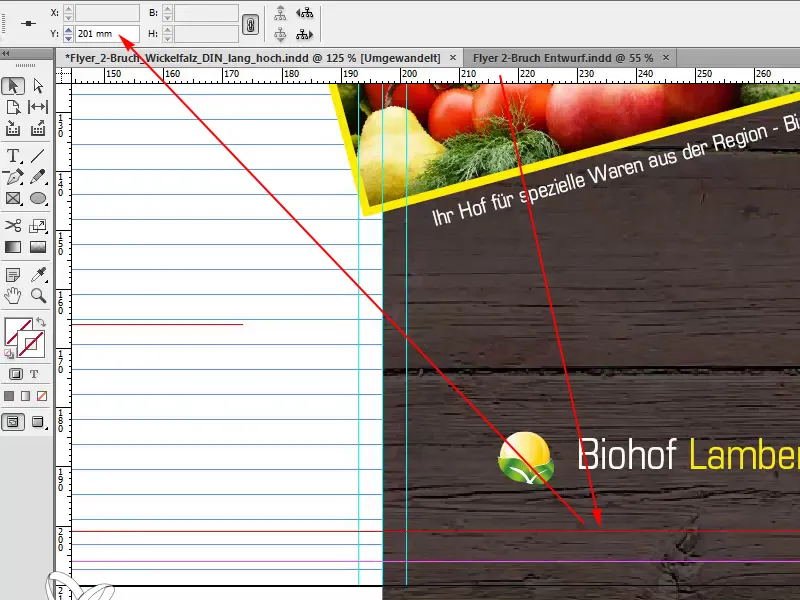Select the Gap tool
This screenshot has width=800, height=600.
38,107
